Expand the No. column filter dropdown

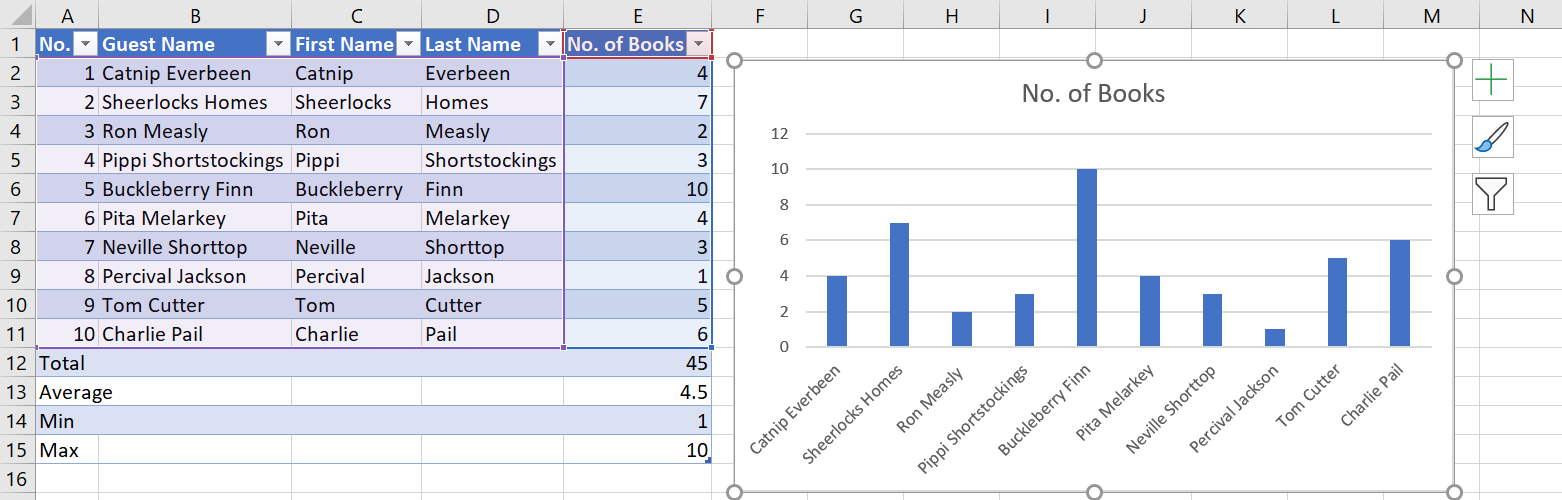point(86,44)
